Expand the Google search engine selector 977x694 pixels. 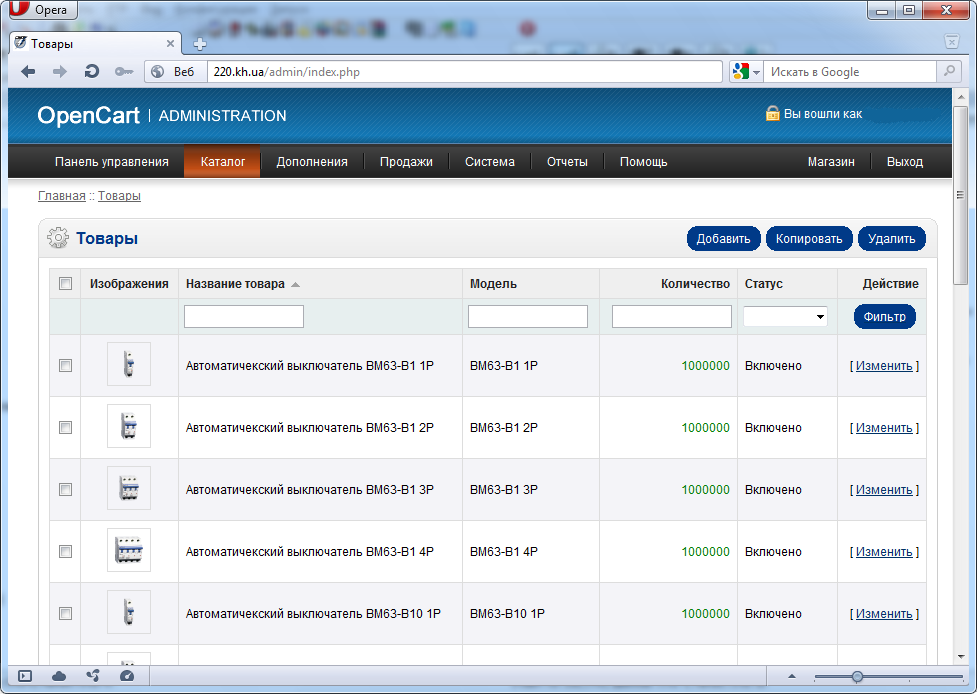point(746,72)
